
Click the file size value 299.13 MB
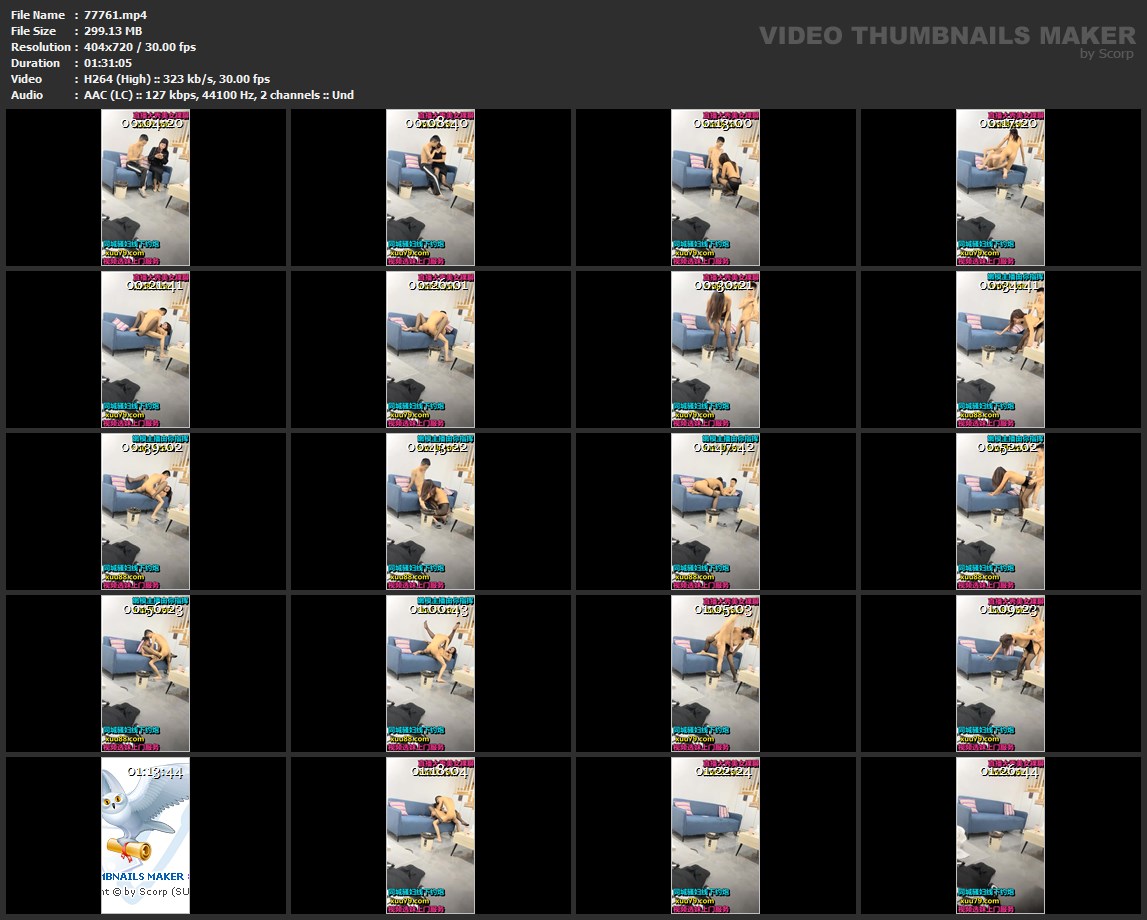pos(113,31)
